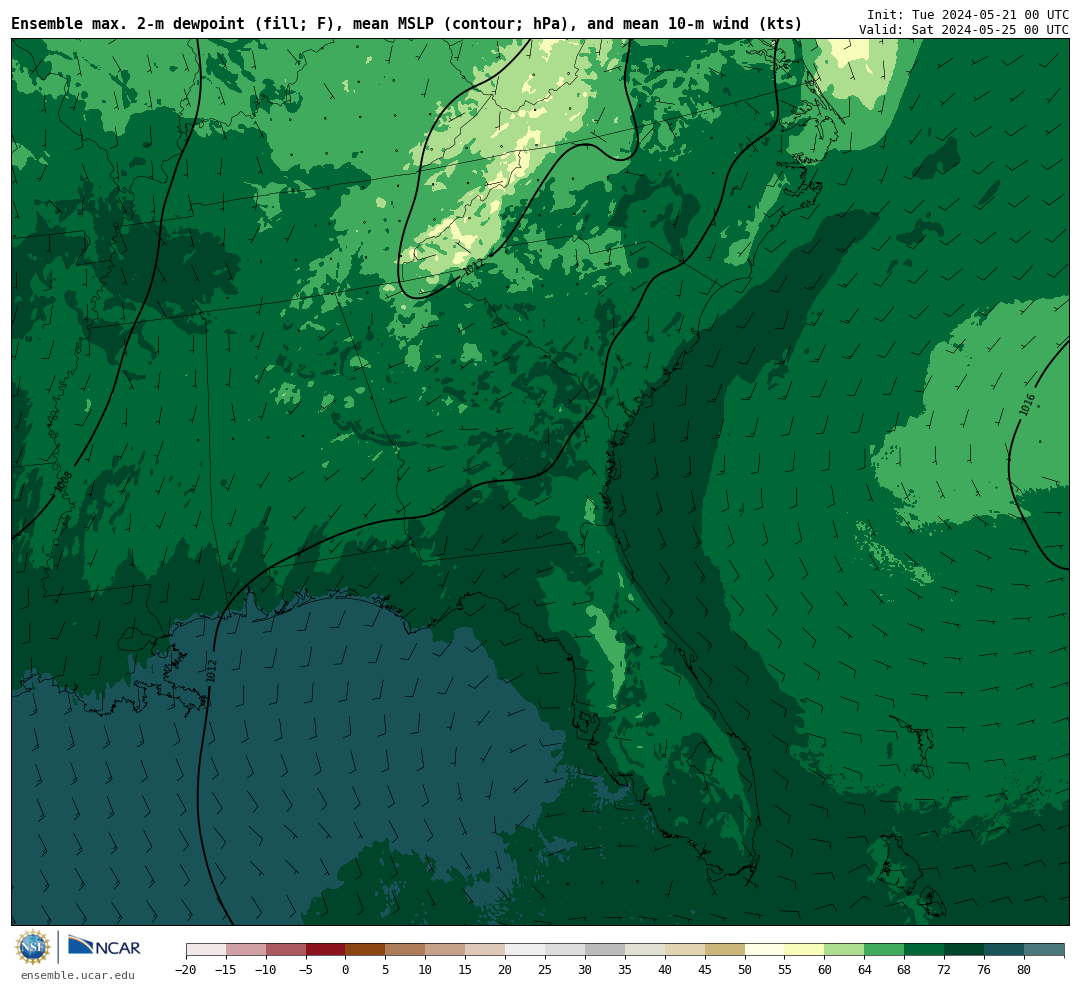Pick the green swatch between 68 and 72
The height and width of the screenshot is (988, 1080).
click(x=925, y=950)
